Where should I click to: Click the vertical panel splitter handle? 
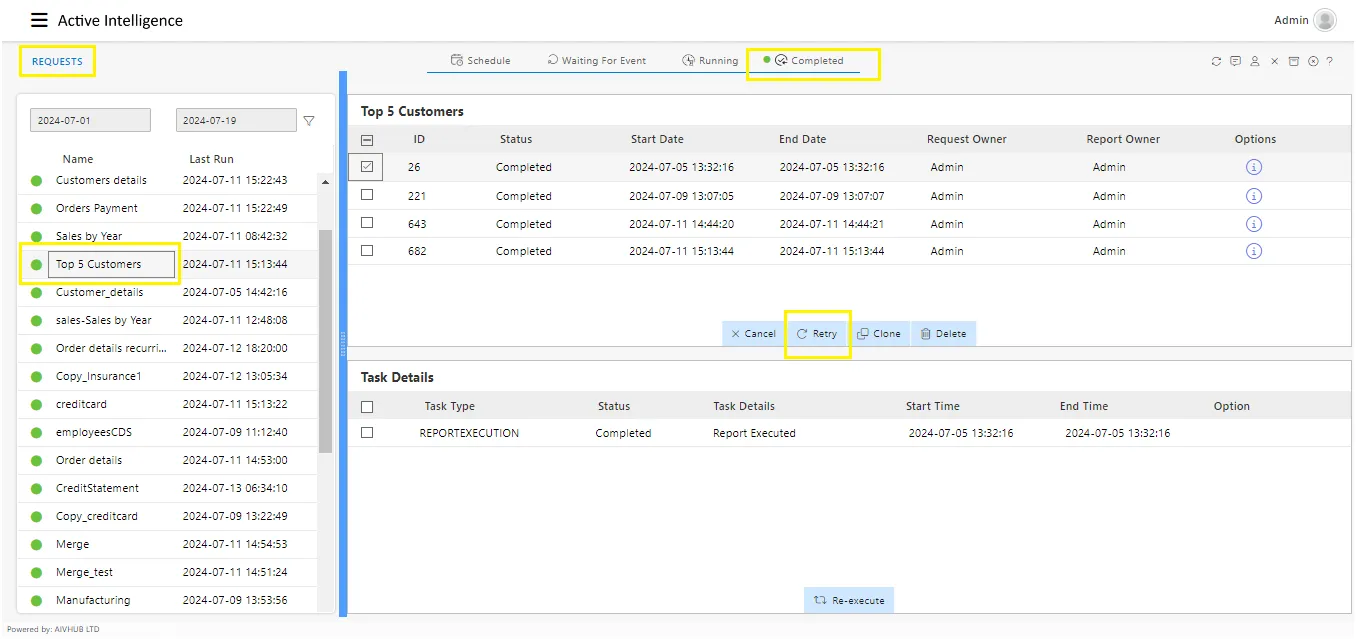coord(343,343)
